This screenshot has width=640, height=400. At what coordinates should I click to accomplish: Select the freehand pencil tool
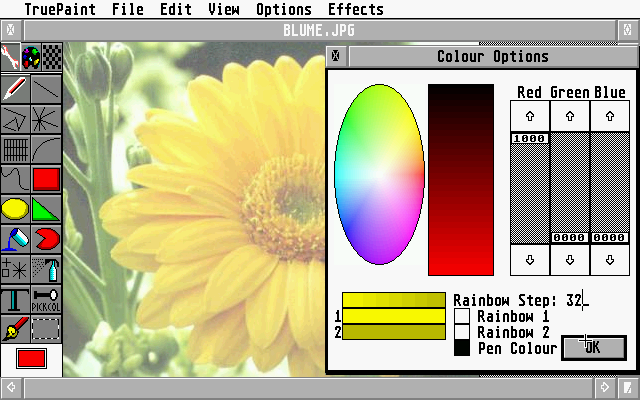coord(16,89)
